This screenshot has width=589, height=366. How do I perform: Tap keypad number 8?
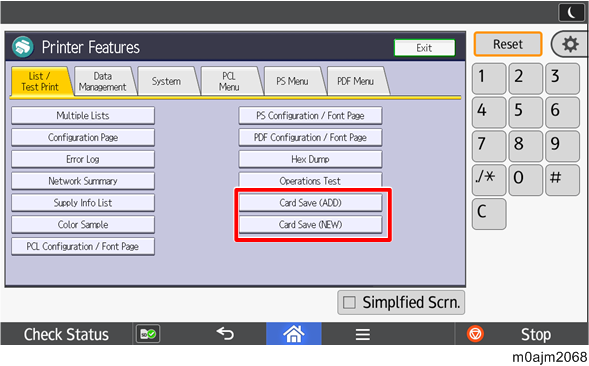pos(526,146)
